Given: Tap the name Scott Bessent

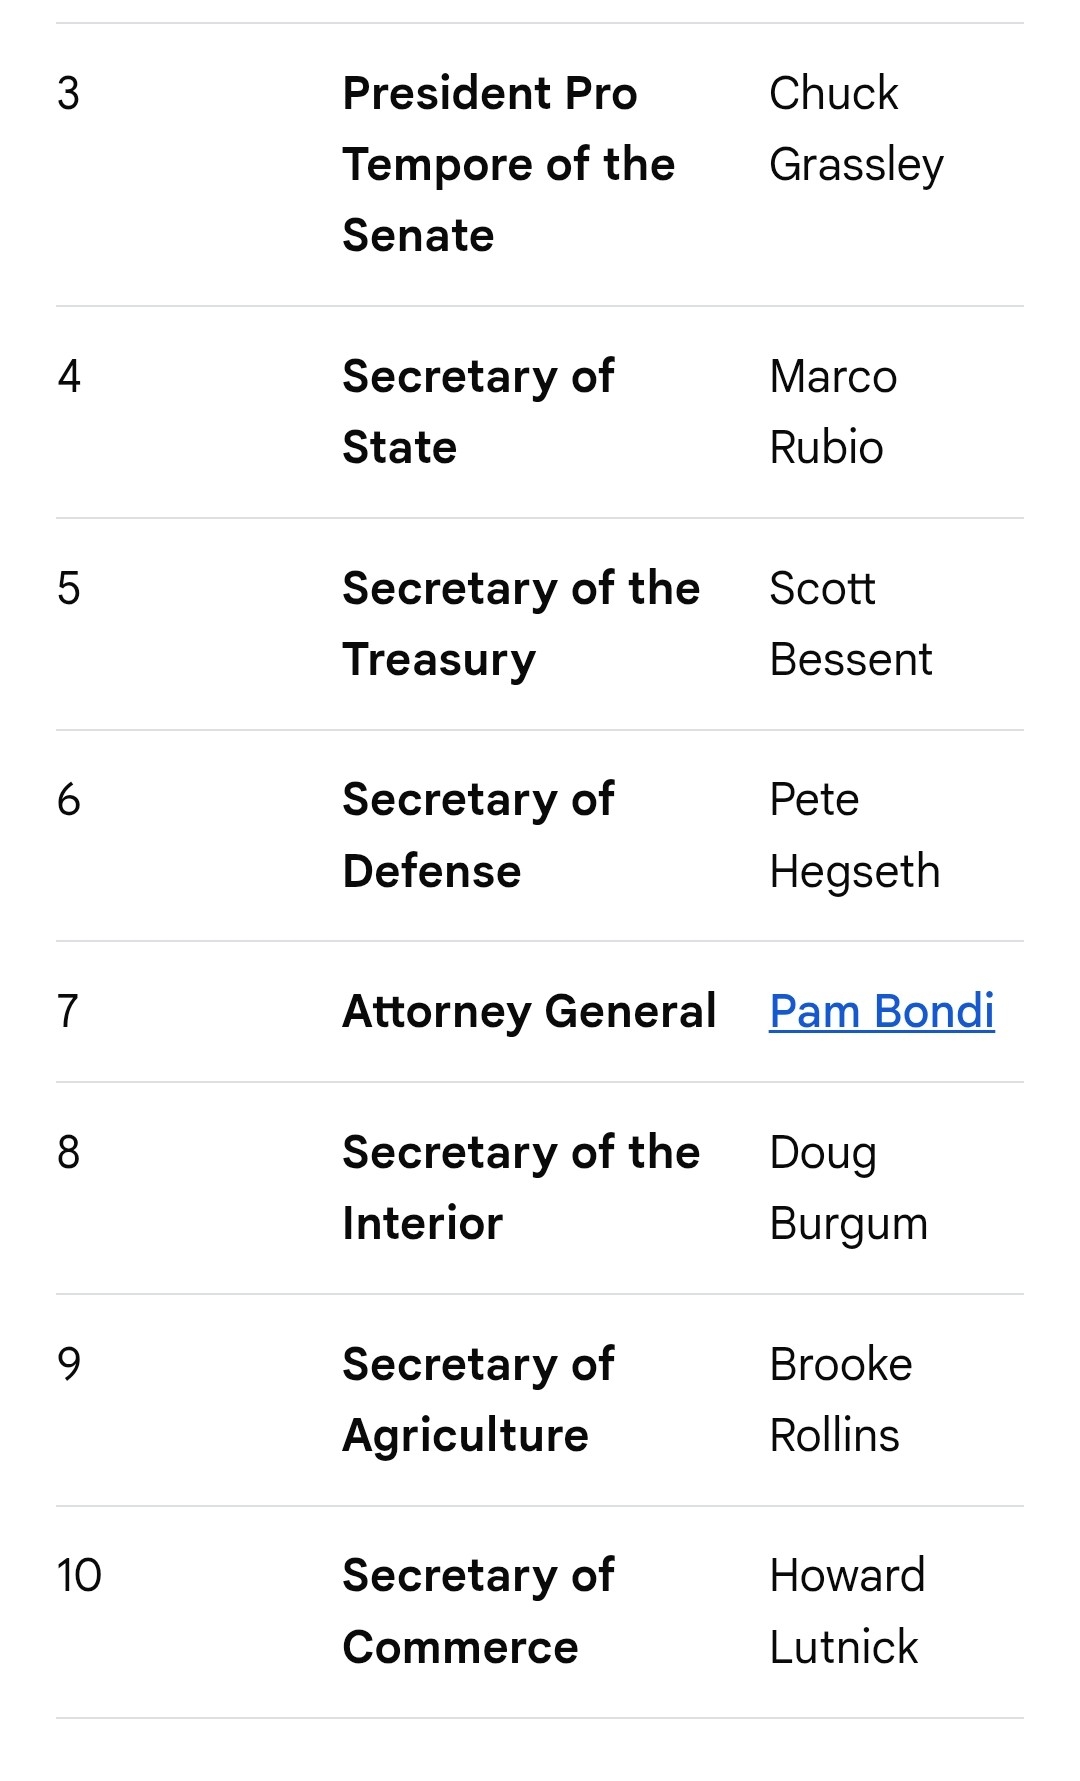Looking at the screenshot, I should point(850,623).
